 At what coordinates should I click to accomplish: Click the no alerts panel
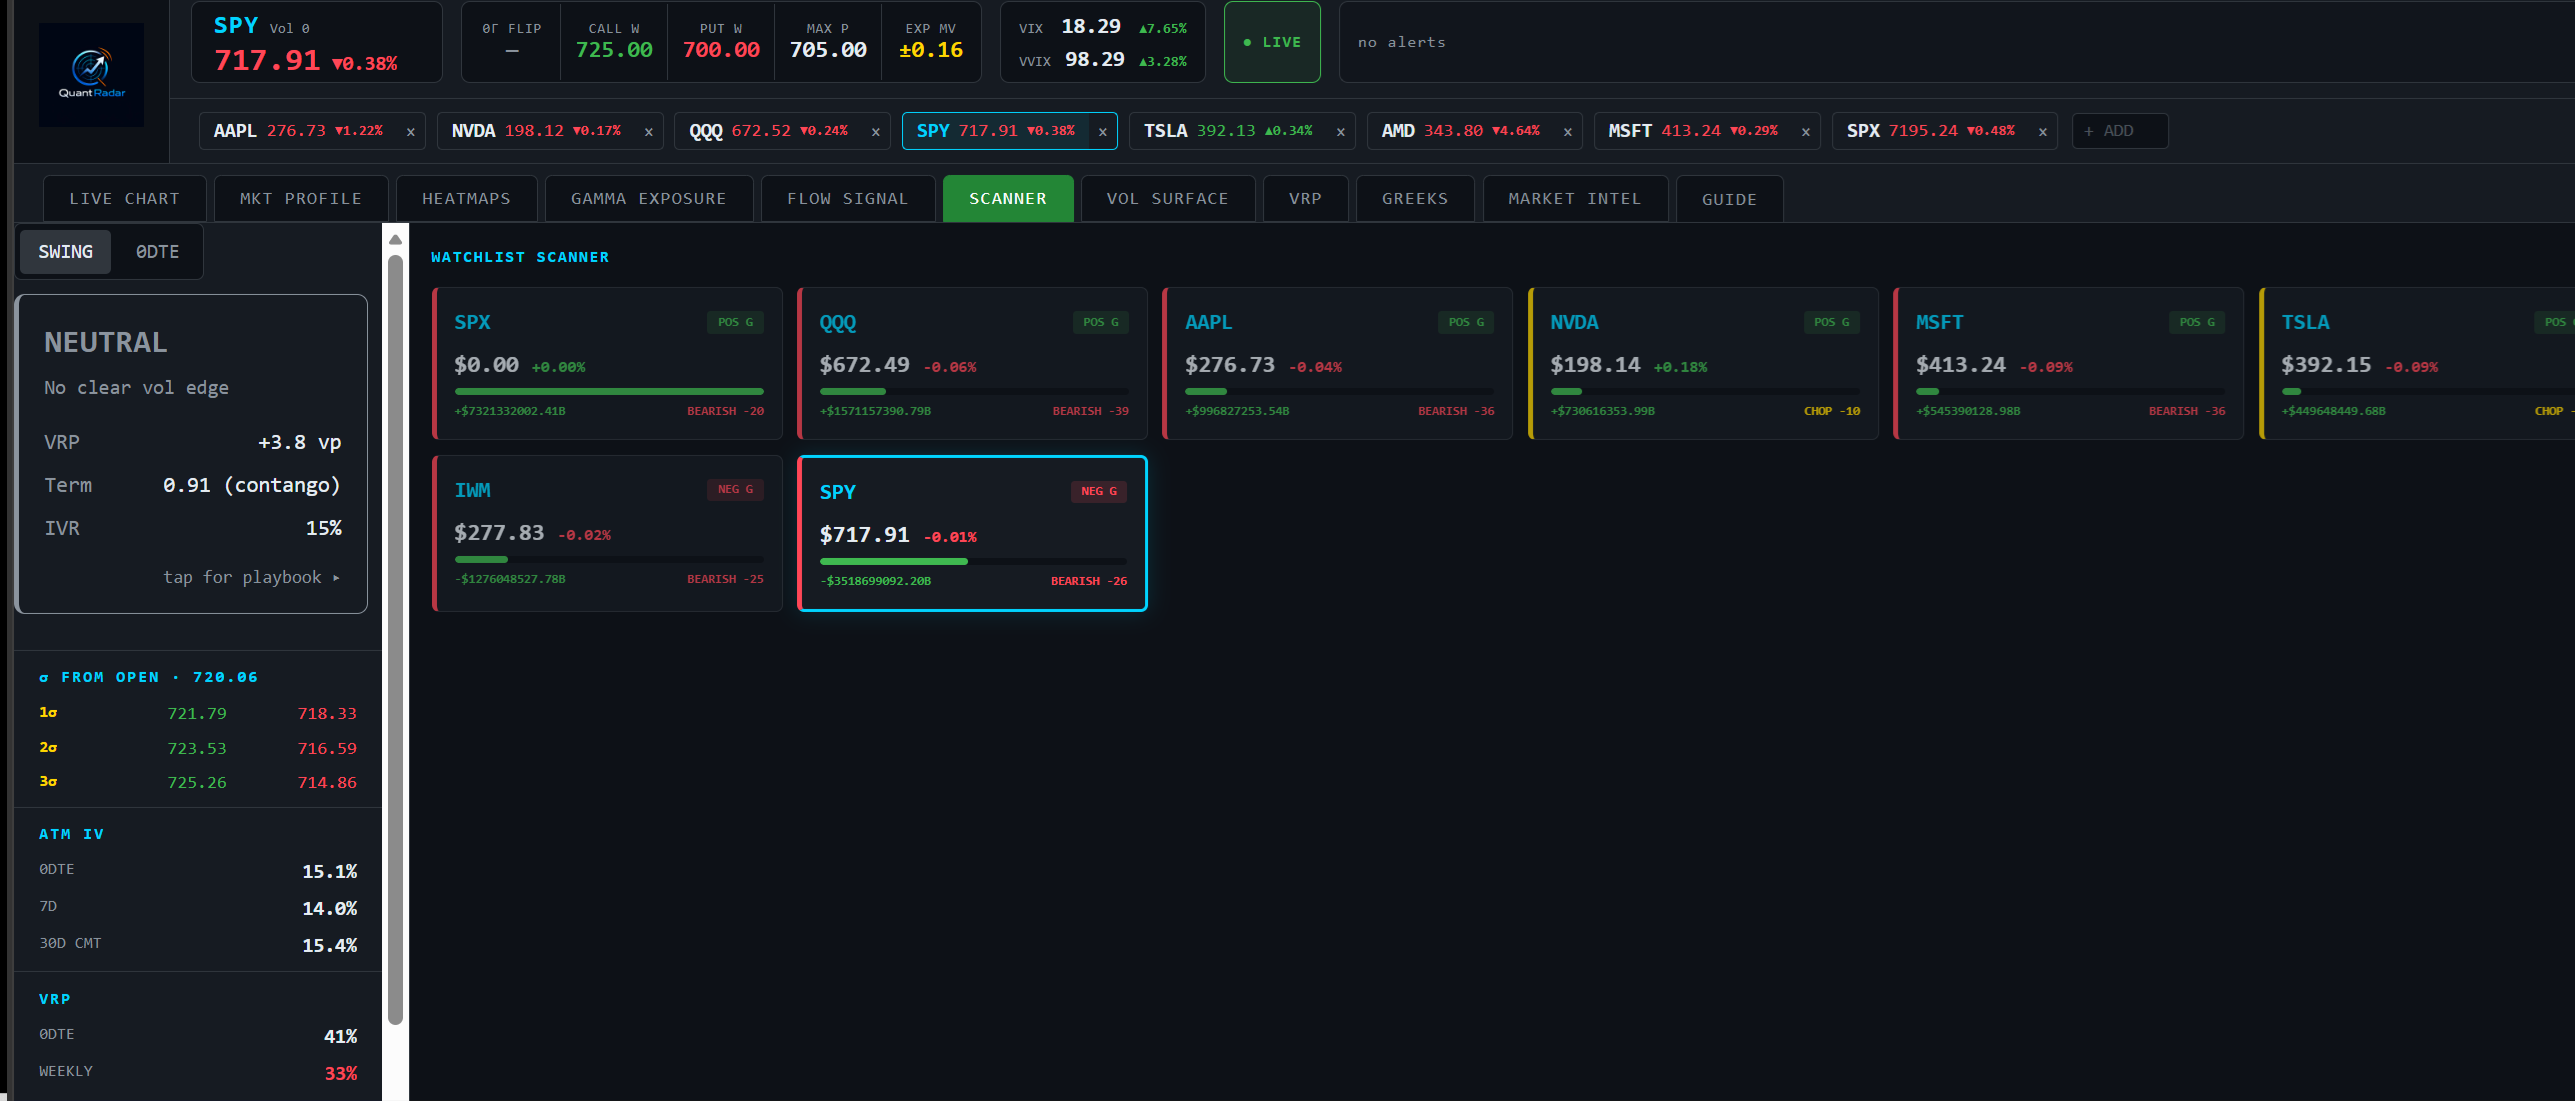[x=1956, y=42]
